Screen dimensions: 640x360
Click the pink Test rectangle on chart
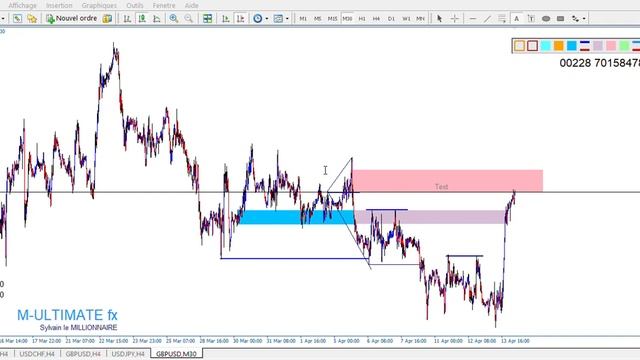447,181
